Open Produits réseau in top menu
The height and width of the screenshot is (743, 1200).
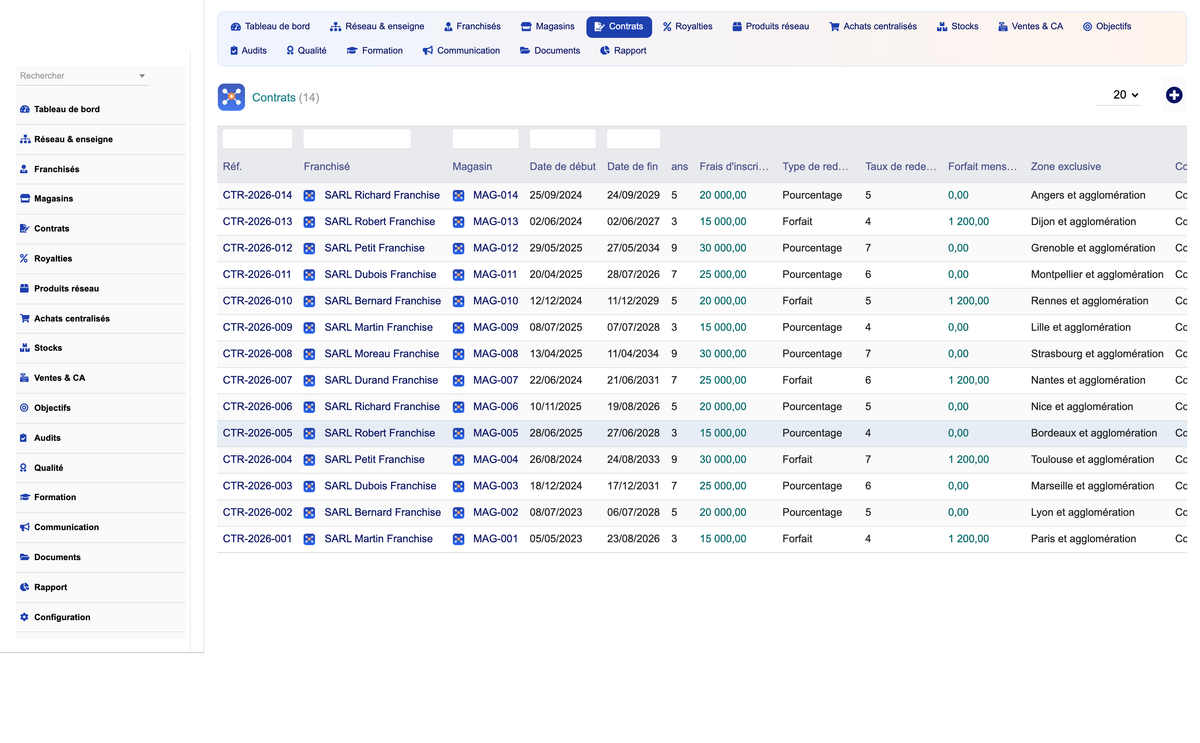770,27
